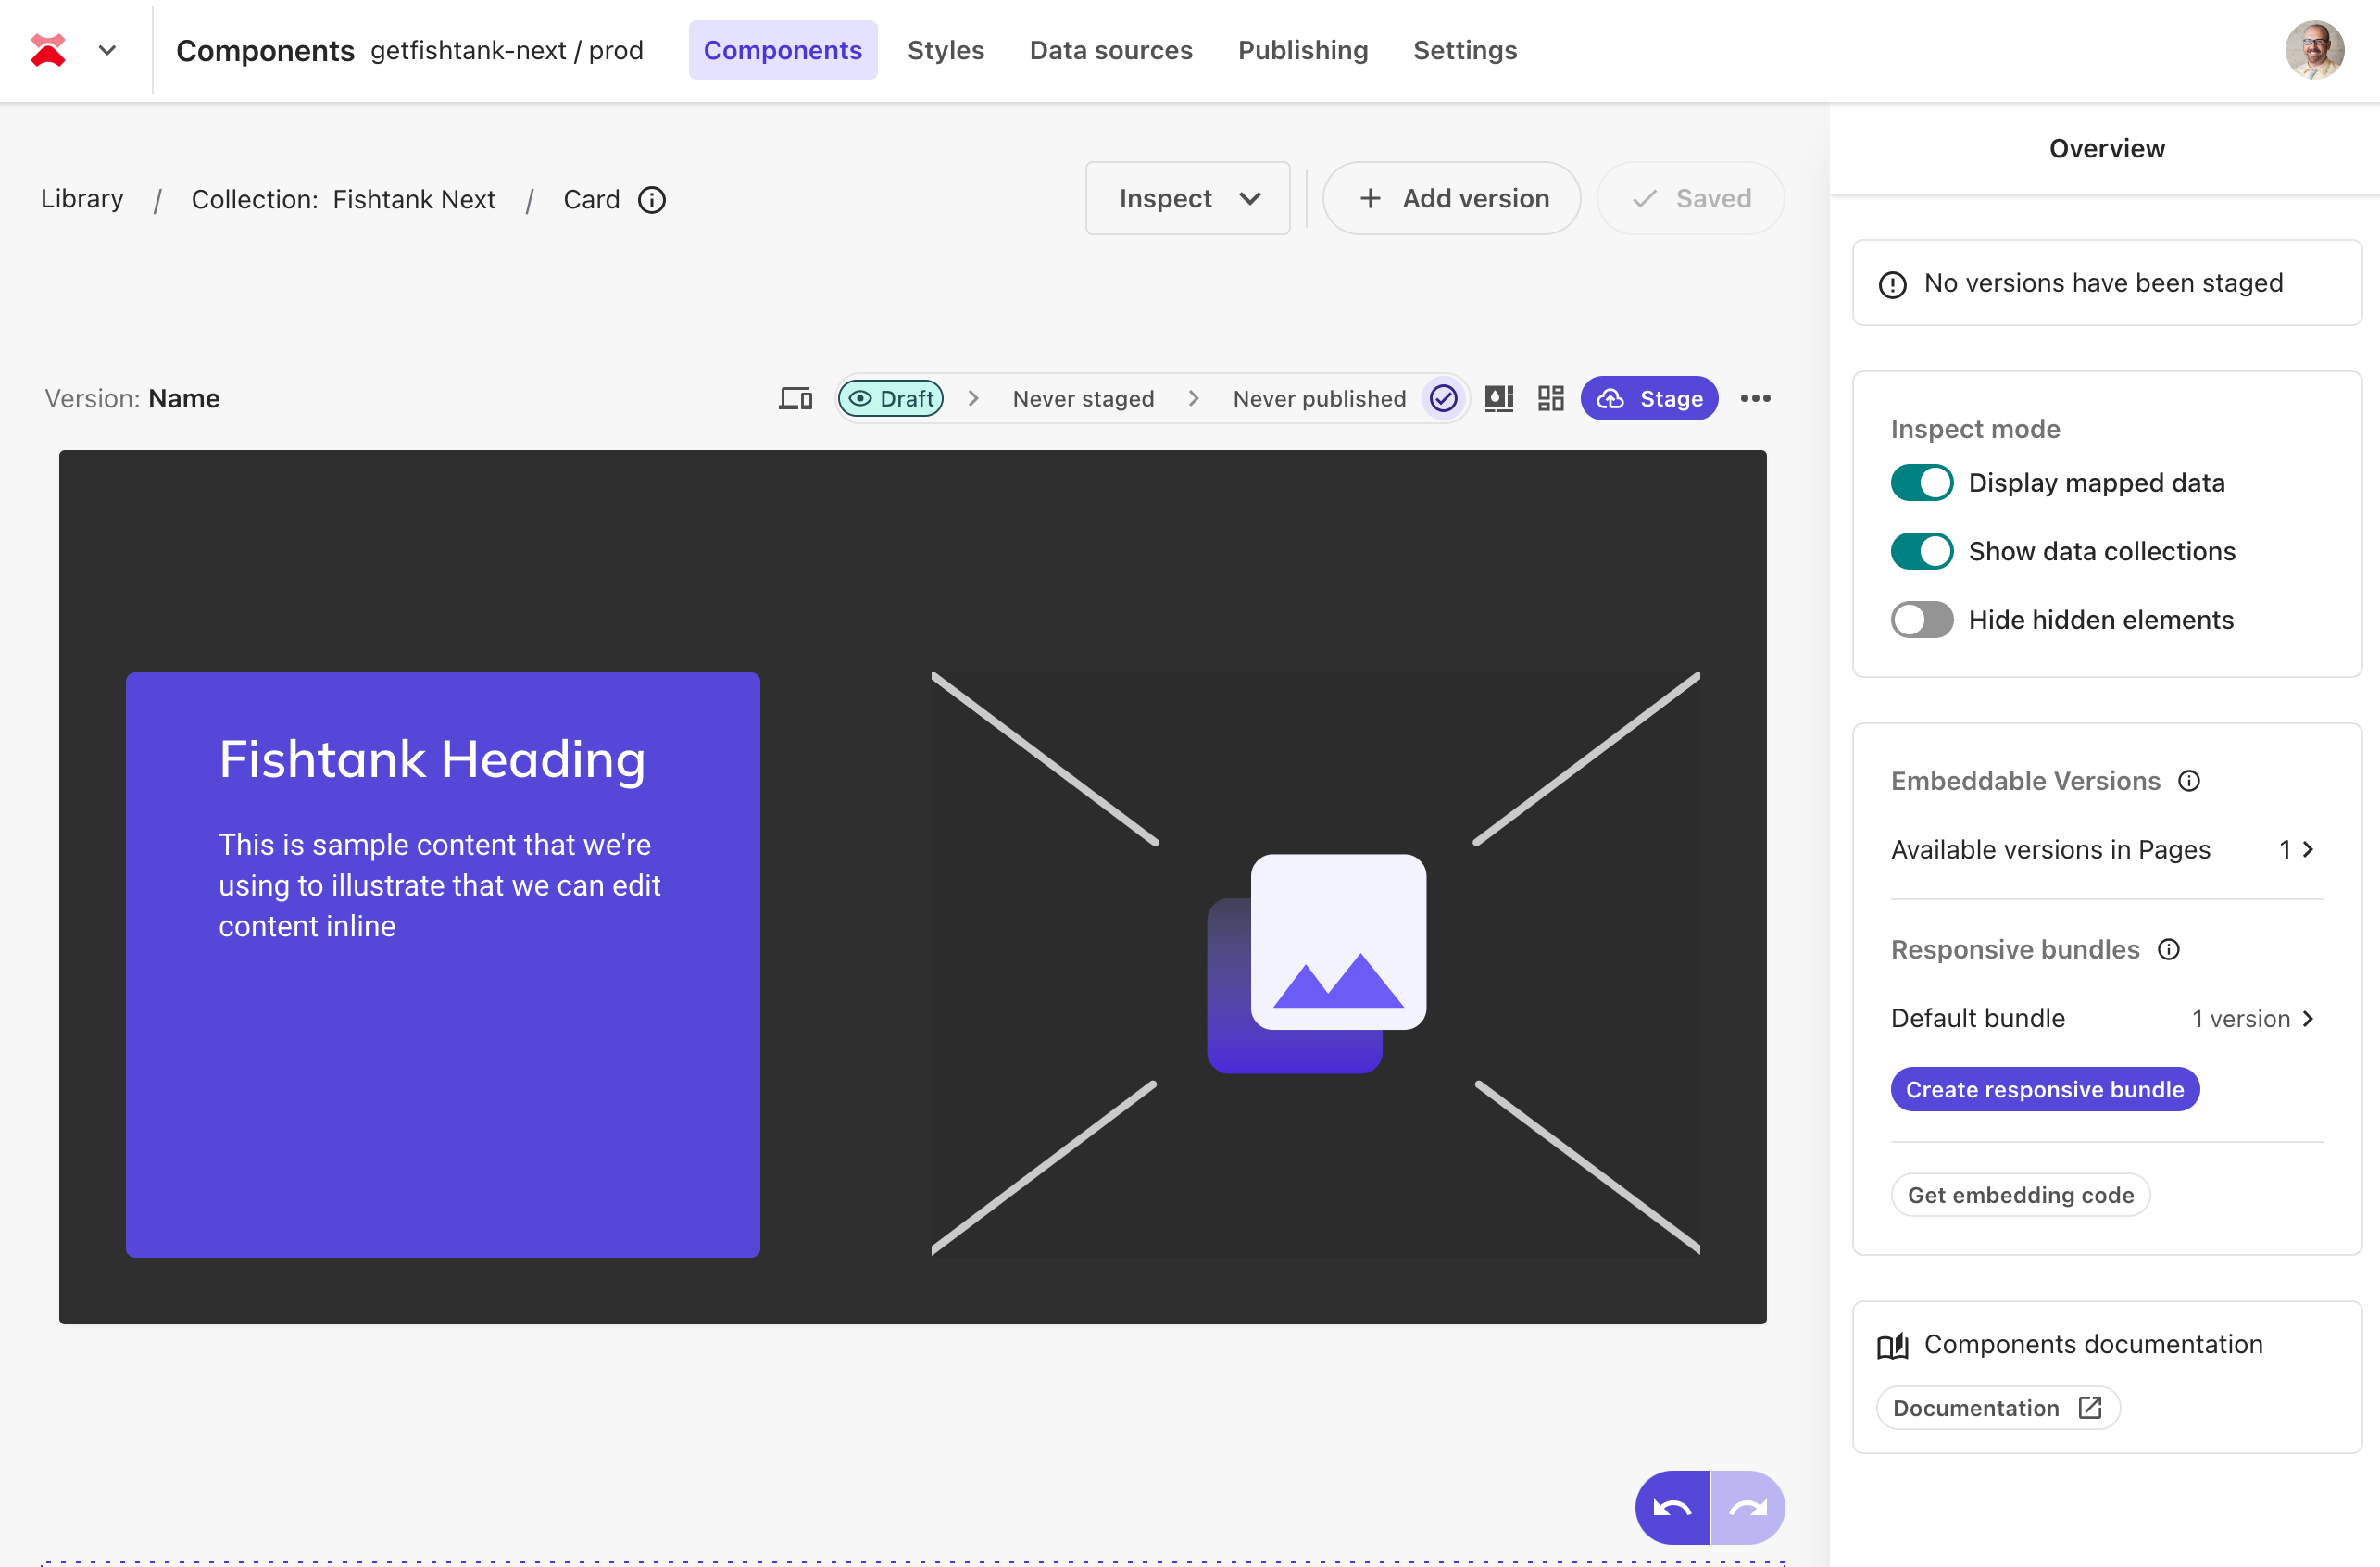Switch to the Styles tab
The width and height of the screenshot is (2380, 1567).
pos(945,50)
